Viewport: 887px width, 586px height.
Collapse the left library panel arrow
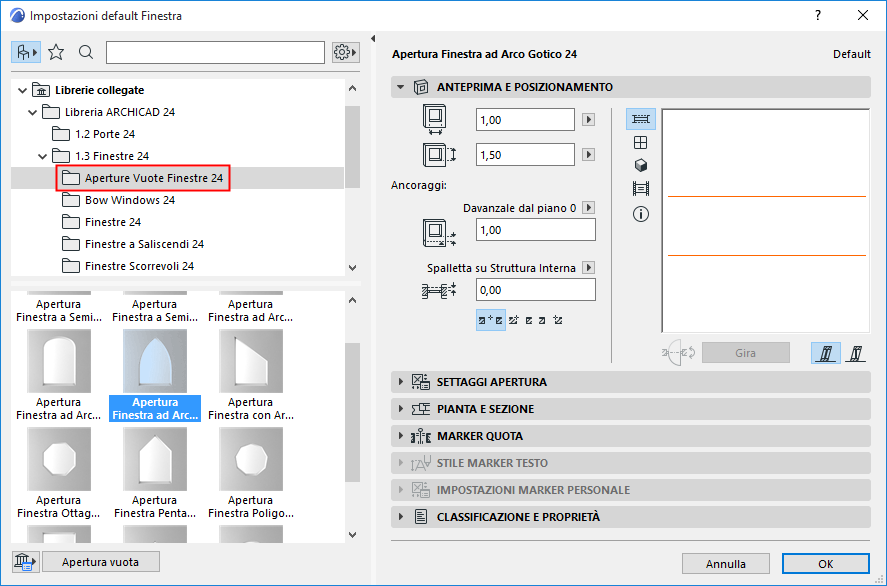[x=373, y=38]
